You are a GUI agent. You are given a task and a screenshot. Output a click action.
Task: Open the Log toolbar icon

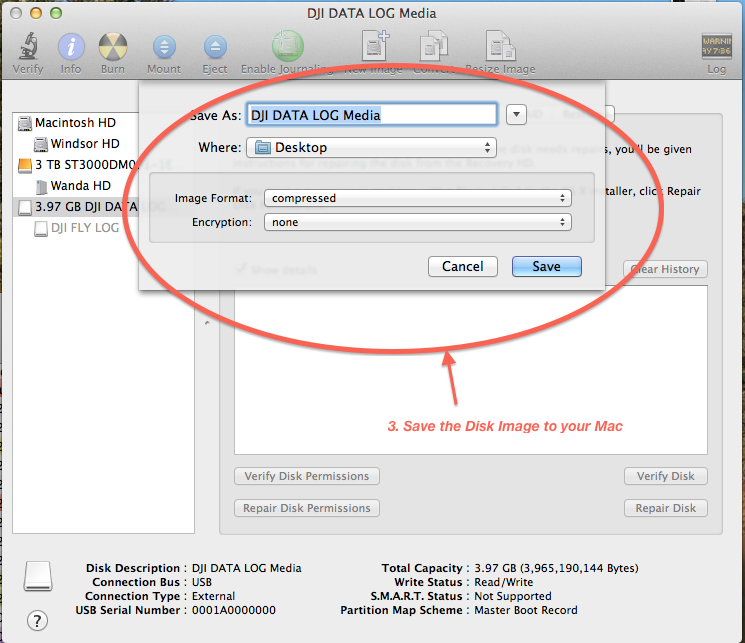point(716,46)
